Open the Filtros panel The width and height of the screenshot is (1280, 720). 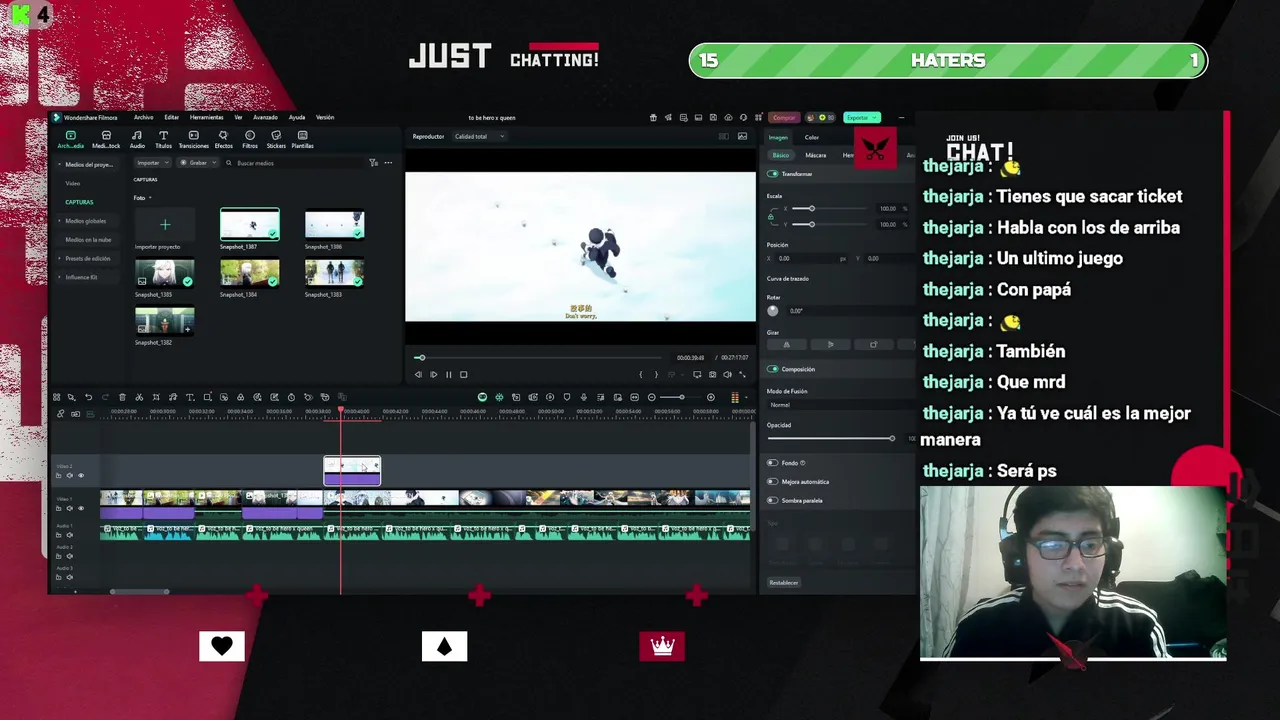pos(250,139)
